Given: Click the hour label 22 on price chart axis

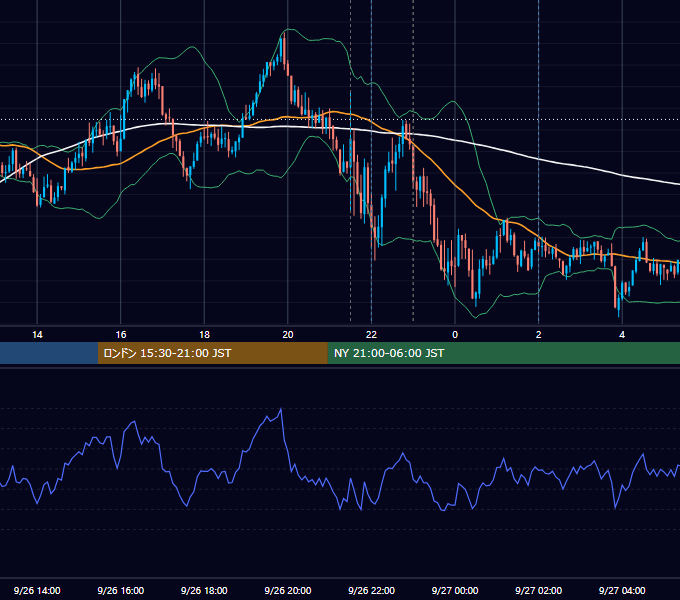Looking at the screenshot, I should click(x=371, y=335).
